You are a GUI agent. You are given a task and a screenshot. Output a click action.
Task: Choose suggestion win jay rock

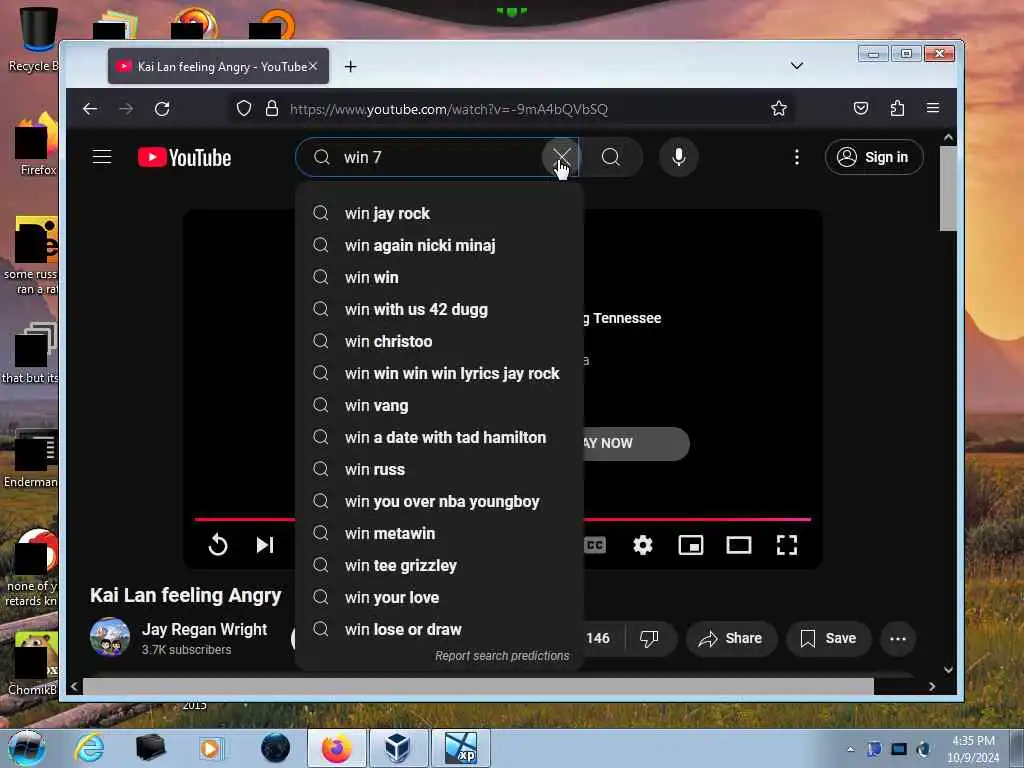tap(439, 213)
